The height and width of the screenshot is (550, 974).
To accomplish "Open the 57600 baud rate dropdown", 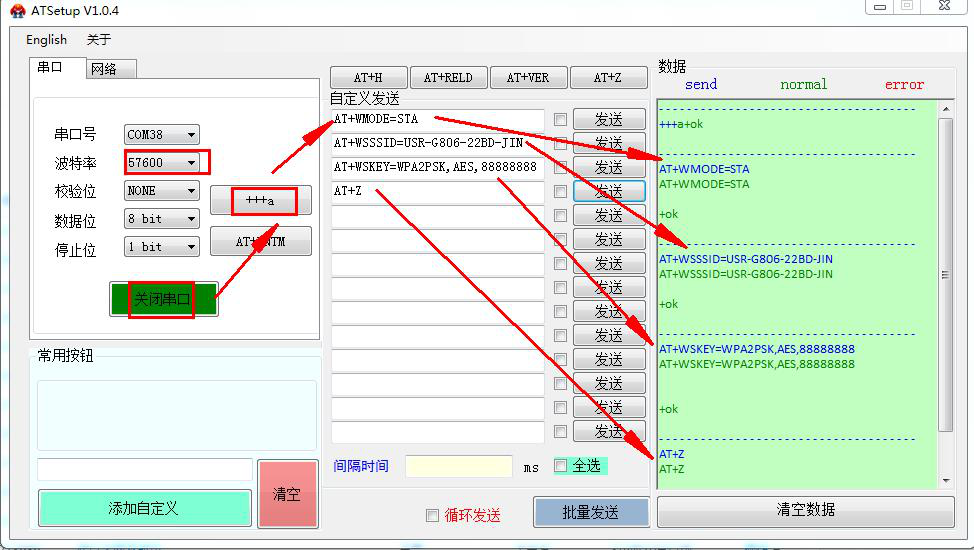I will (x=191, y=163).
